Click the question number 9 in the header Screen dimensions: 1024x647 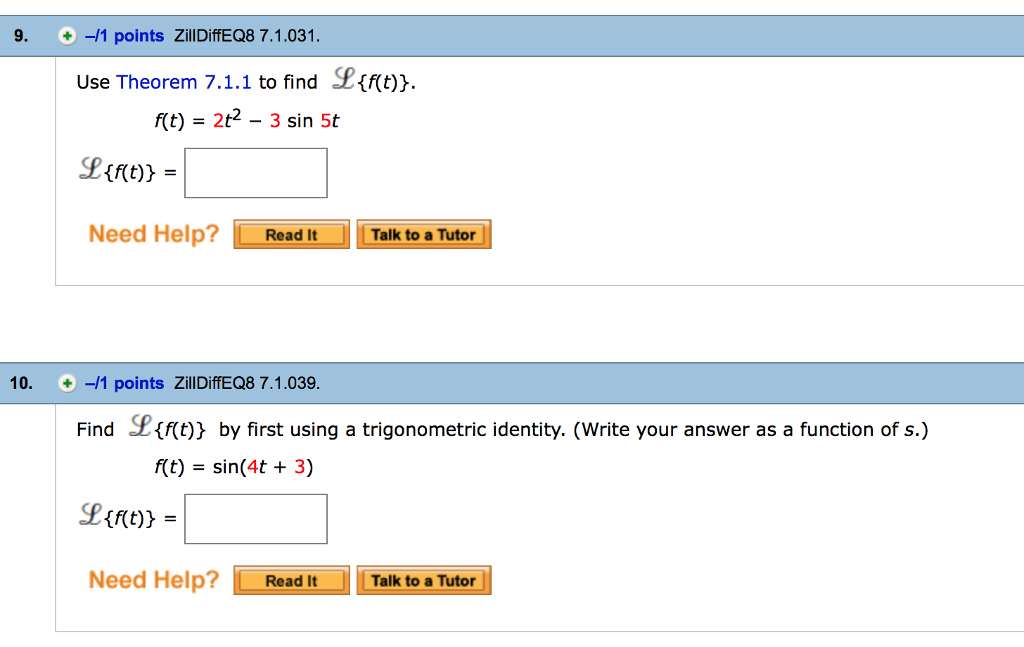pos(18,35)
